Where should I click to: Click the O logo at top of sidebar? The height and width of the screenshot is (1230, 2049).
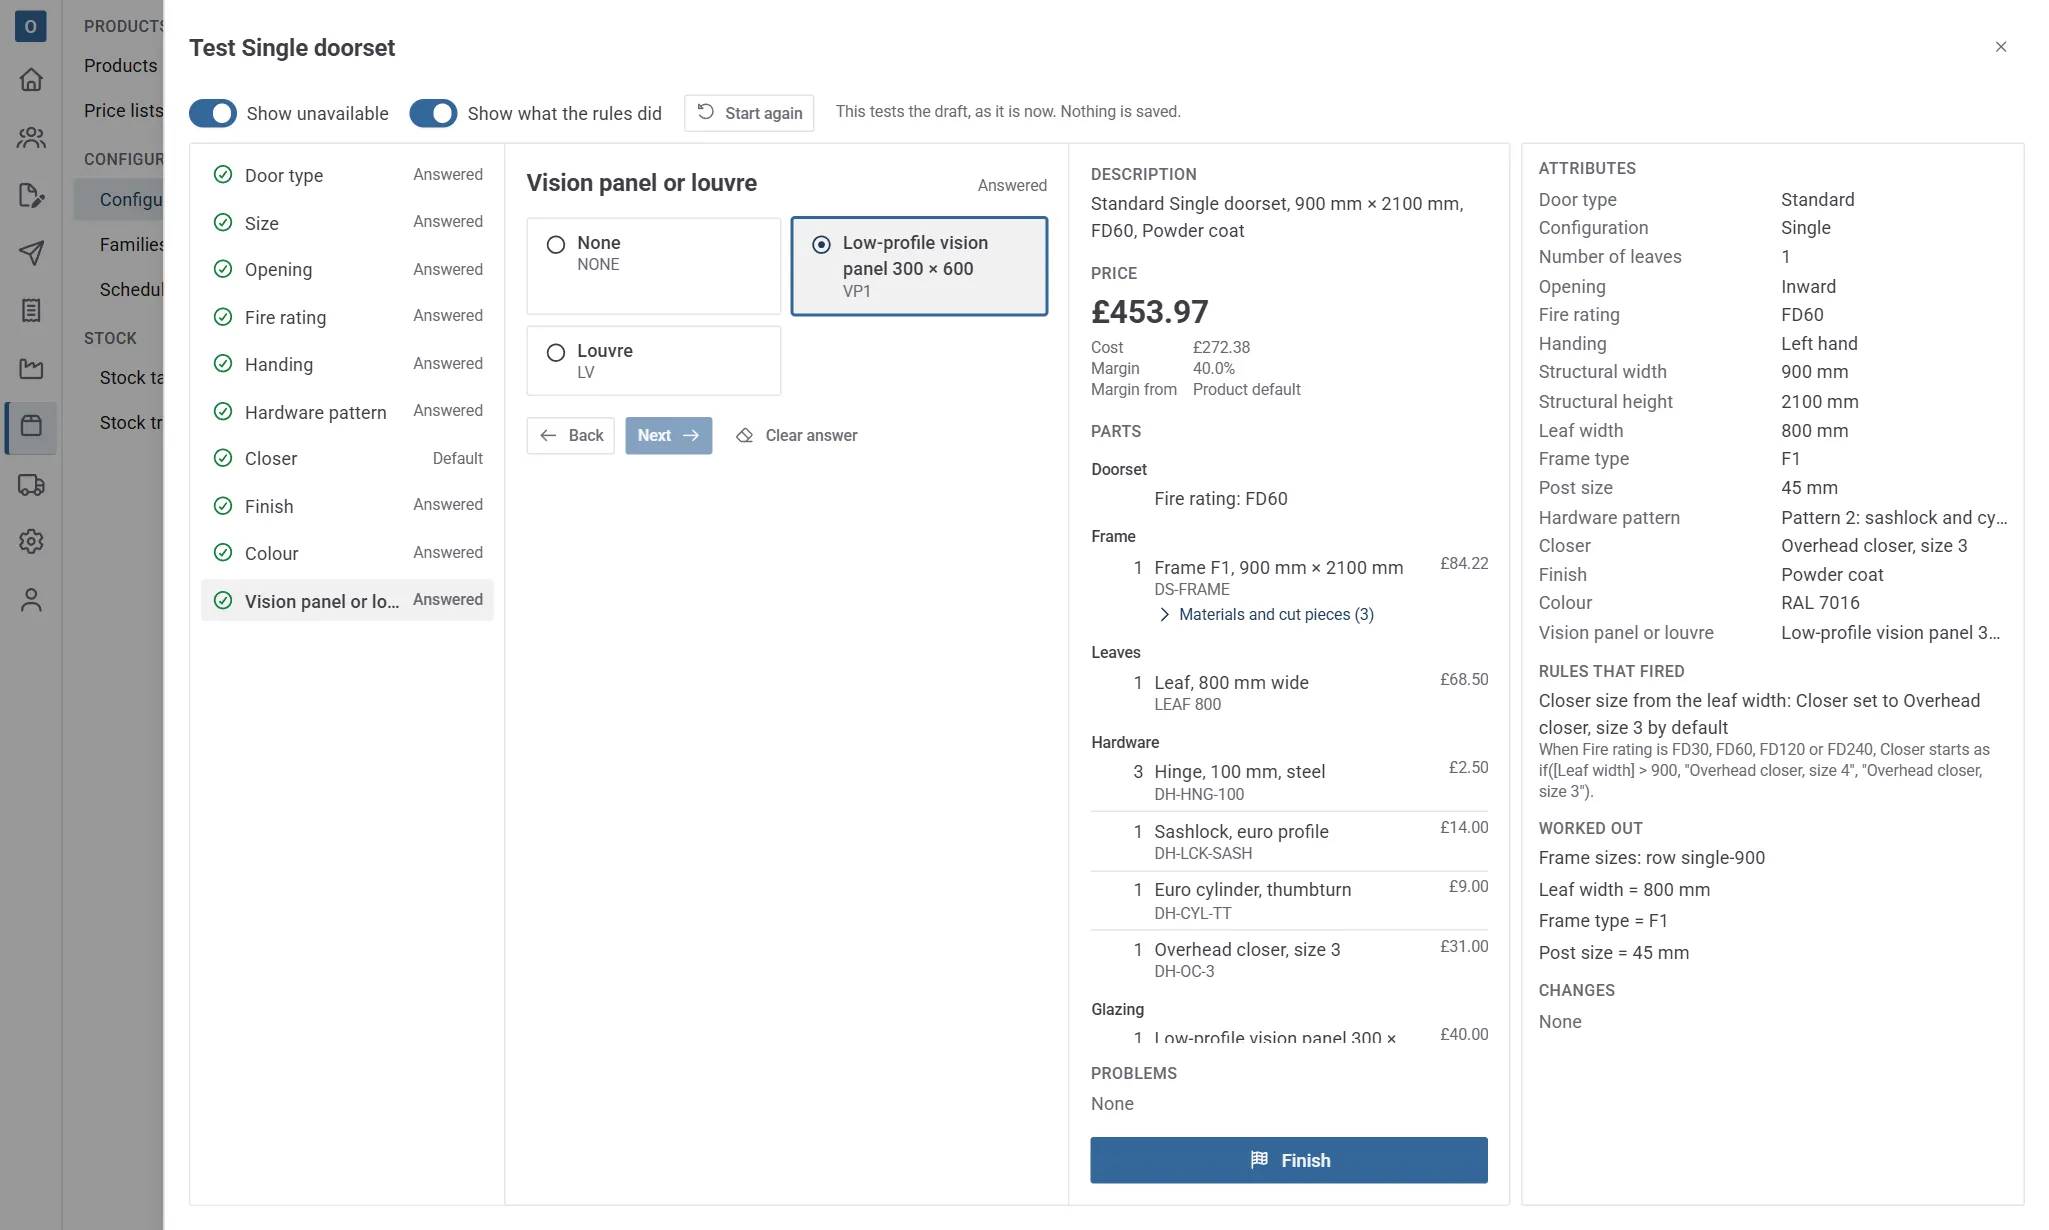click(x=31, y=26)
